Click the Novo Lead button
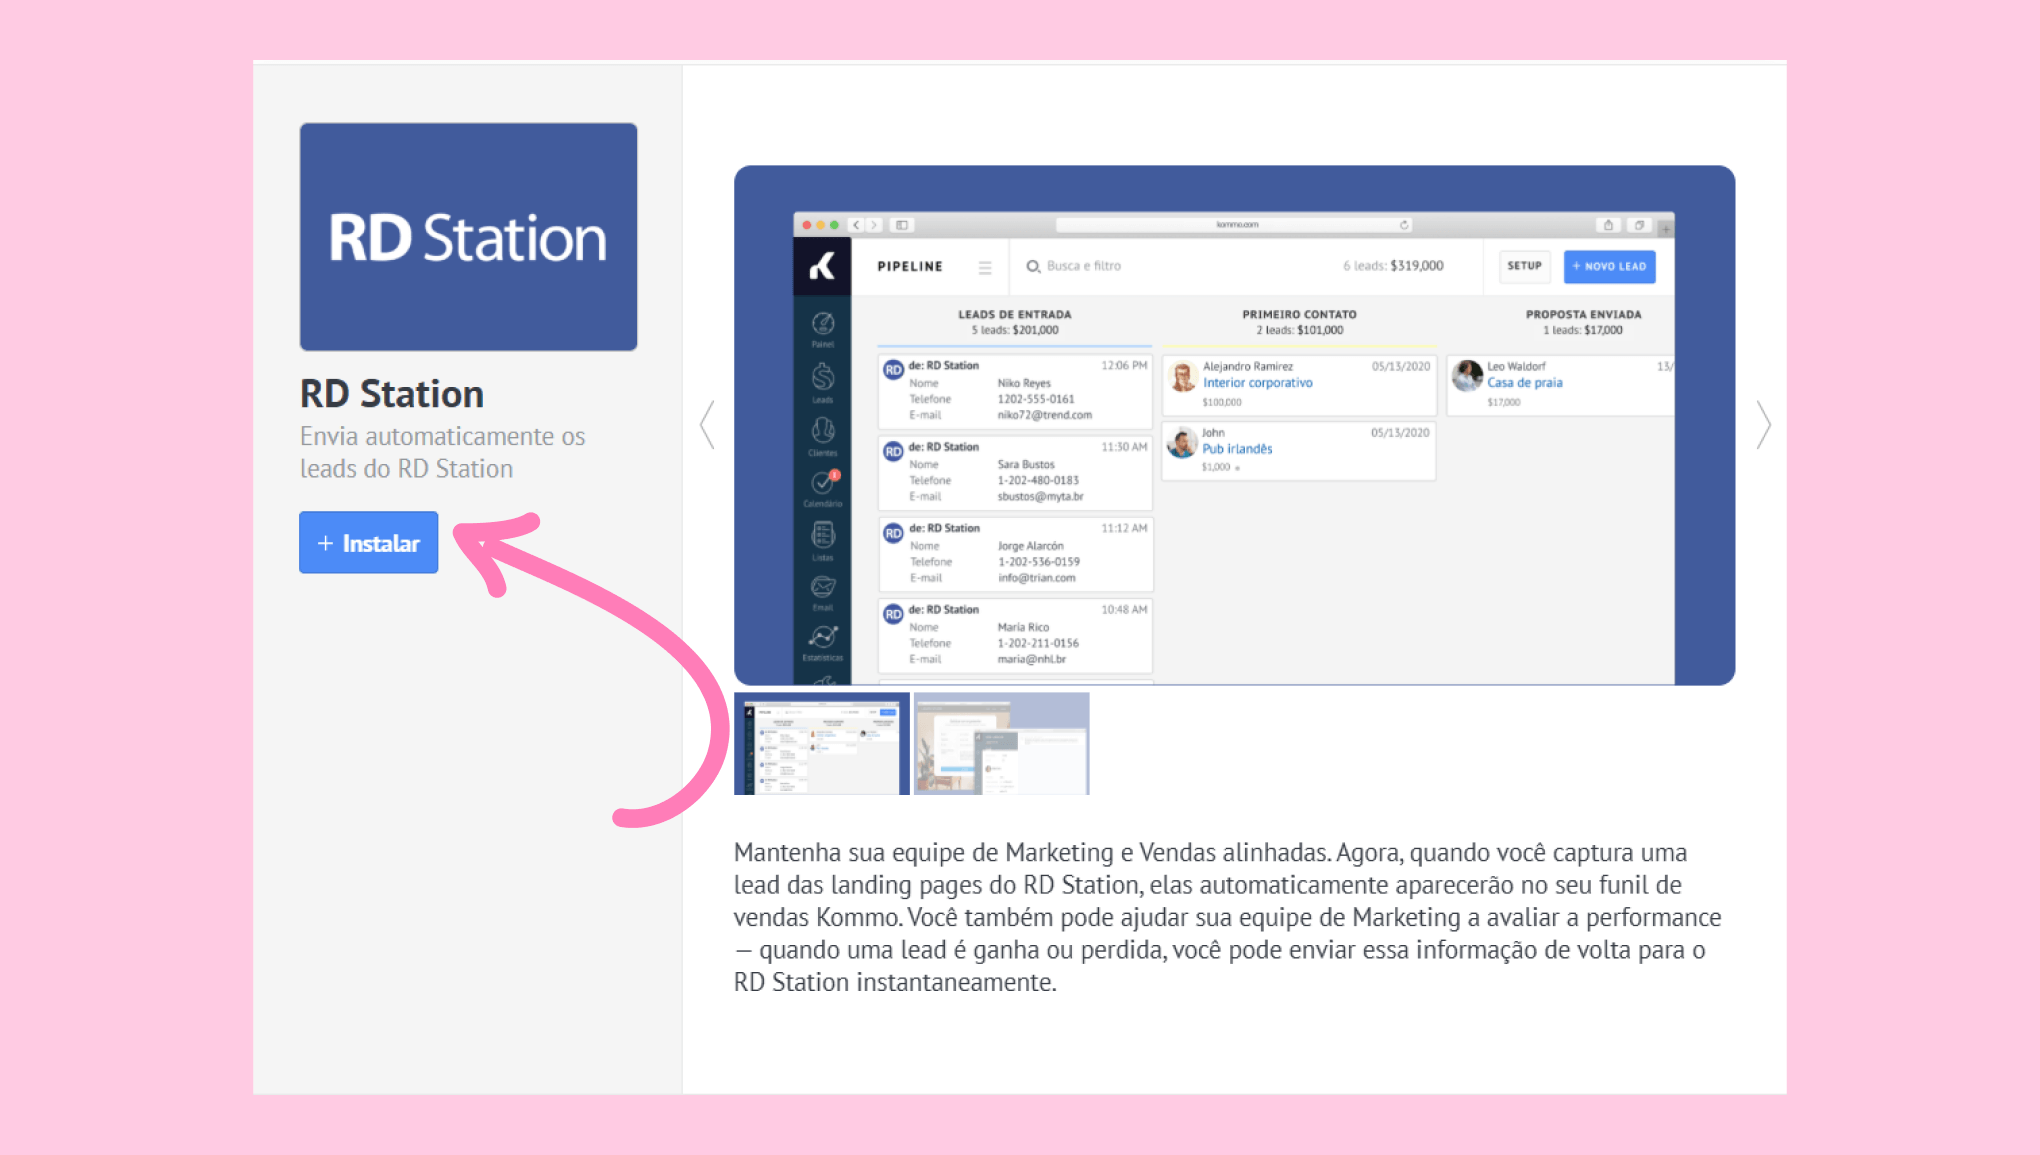This screenshot has width=2040, height=1155. pos(1609,266)
